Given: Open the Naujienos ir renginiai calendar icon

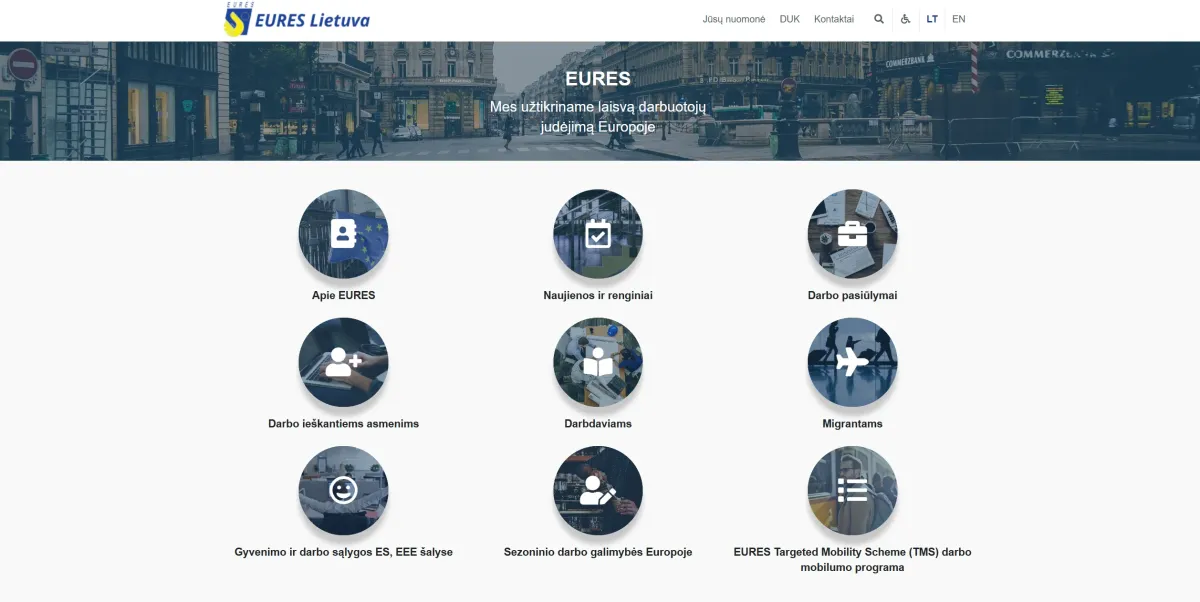Looking at the screenshot, I should pyautogui.click(x=598, y=234).
